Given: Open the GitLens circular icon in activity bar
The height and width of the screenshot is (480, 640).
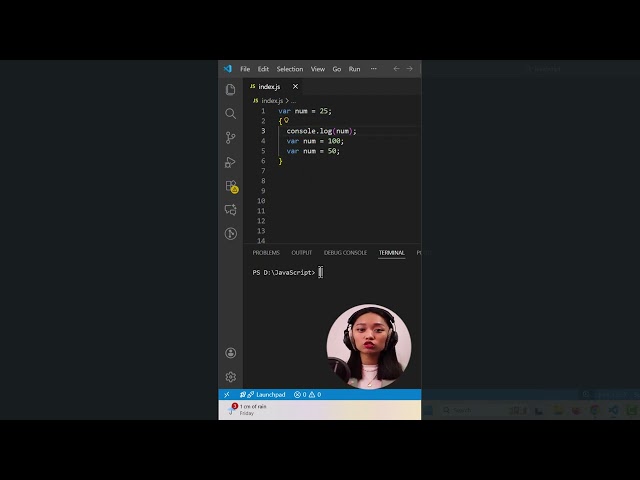Looking at the screenshot, I should [x=231, y=233].
